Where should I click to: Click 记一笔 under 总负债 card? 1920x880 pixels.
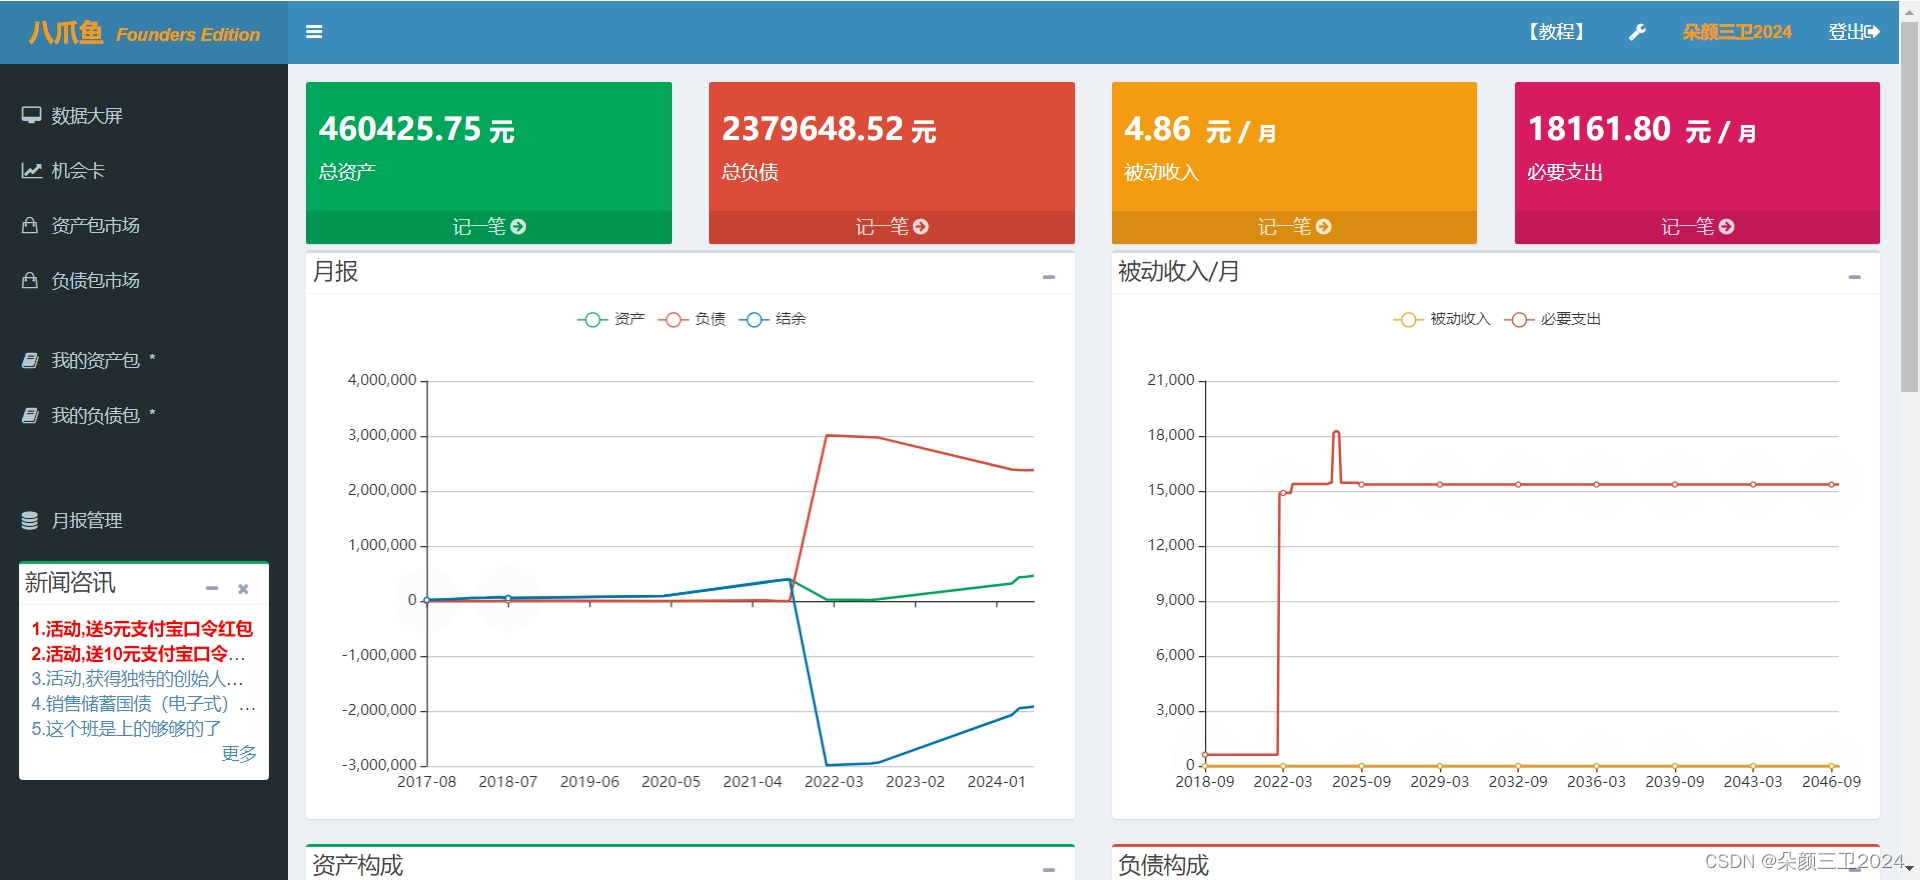[882, 227]
